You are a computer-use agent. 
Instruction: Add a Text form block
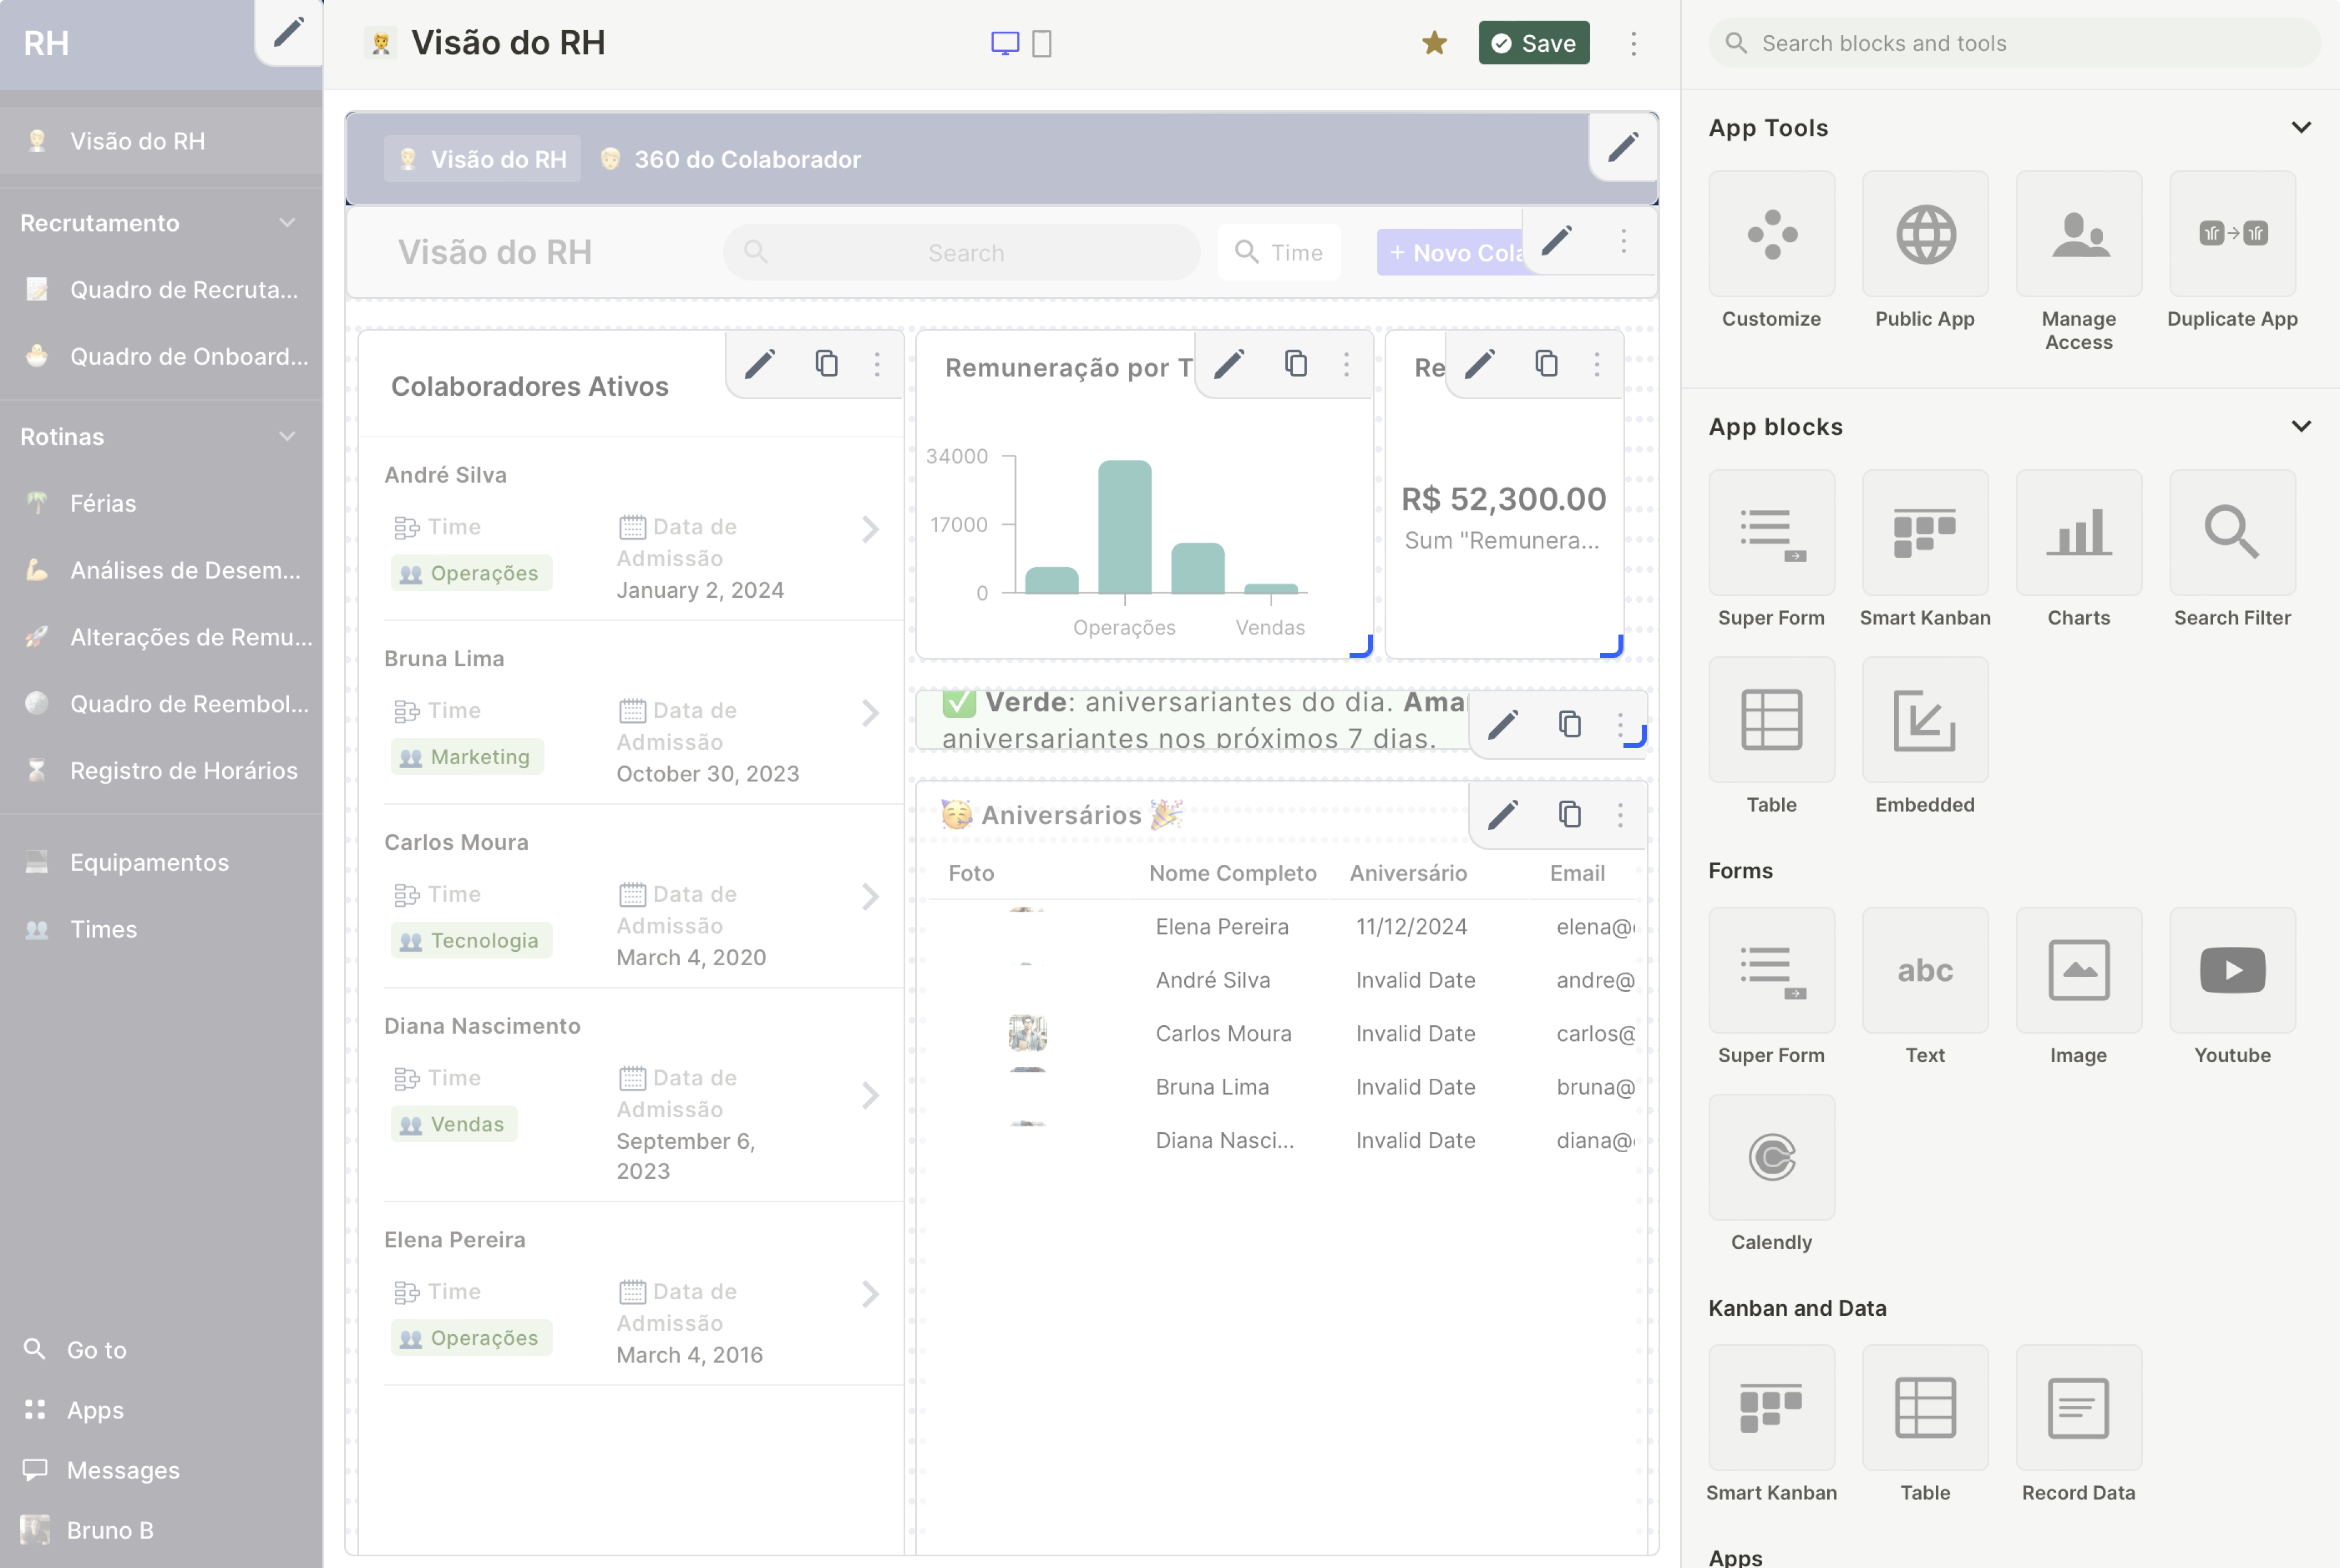(1925, 969)
